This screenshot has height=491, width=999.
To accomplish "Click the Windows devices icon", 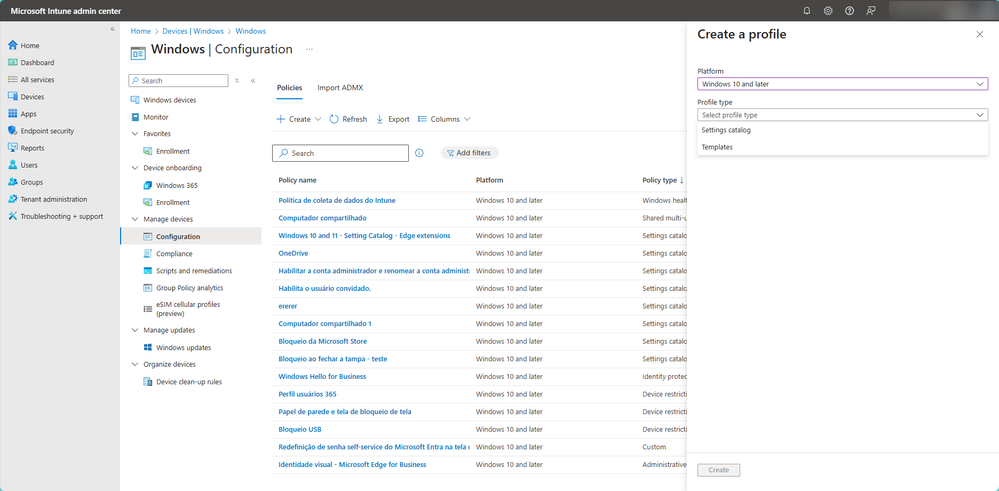I will (135, 100).
